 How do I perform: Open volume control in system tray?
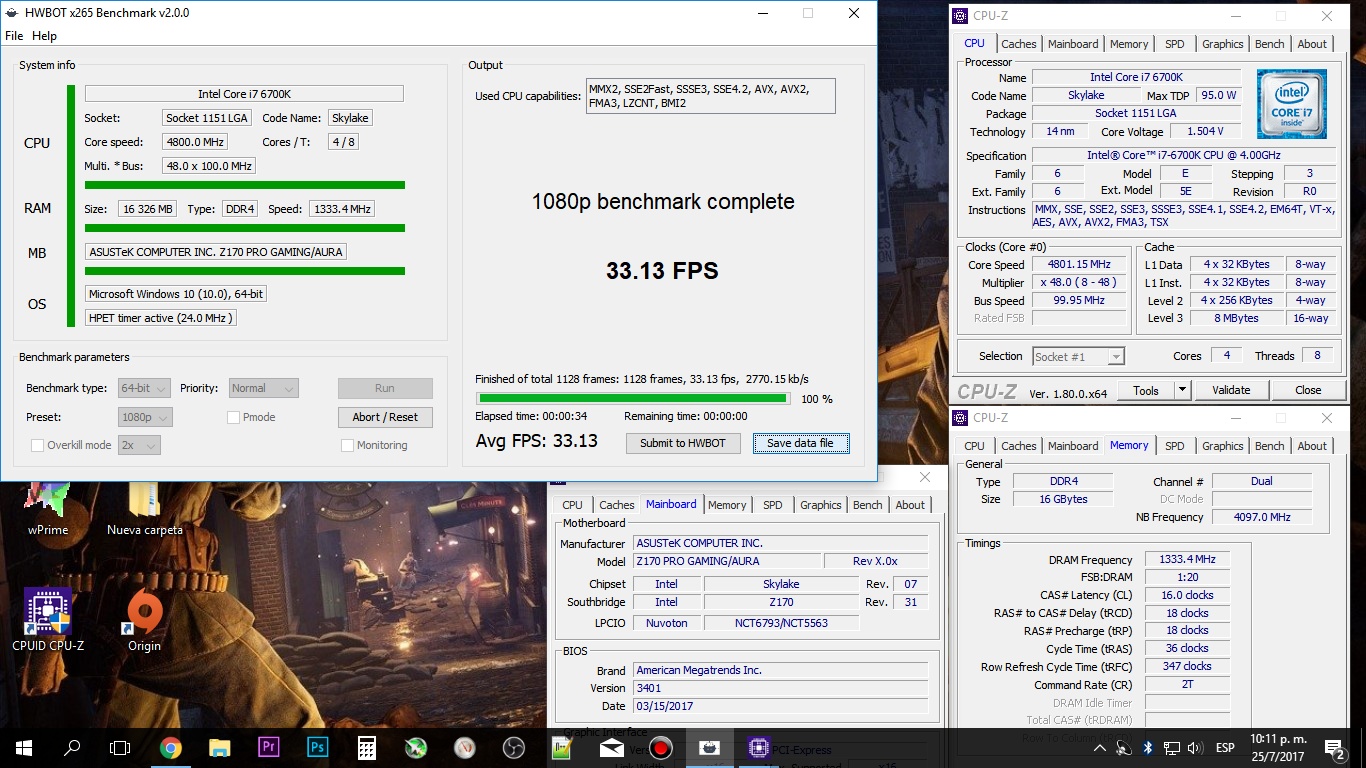coord(1194,748)
